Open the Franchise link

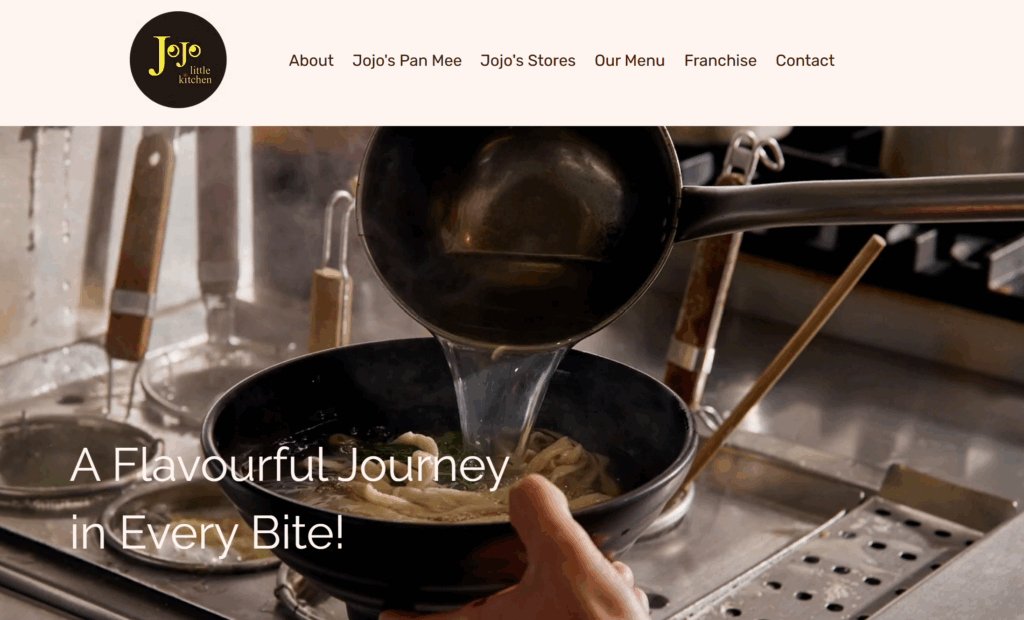720,61
